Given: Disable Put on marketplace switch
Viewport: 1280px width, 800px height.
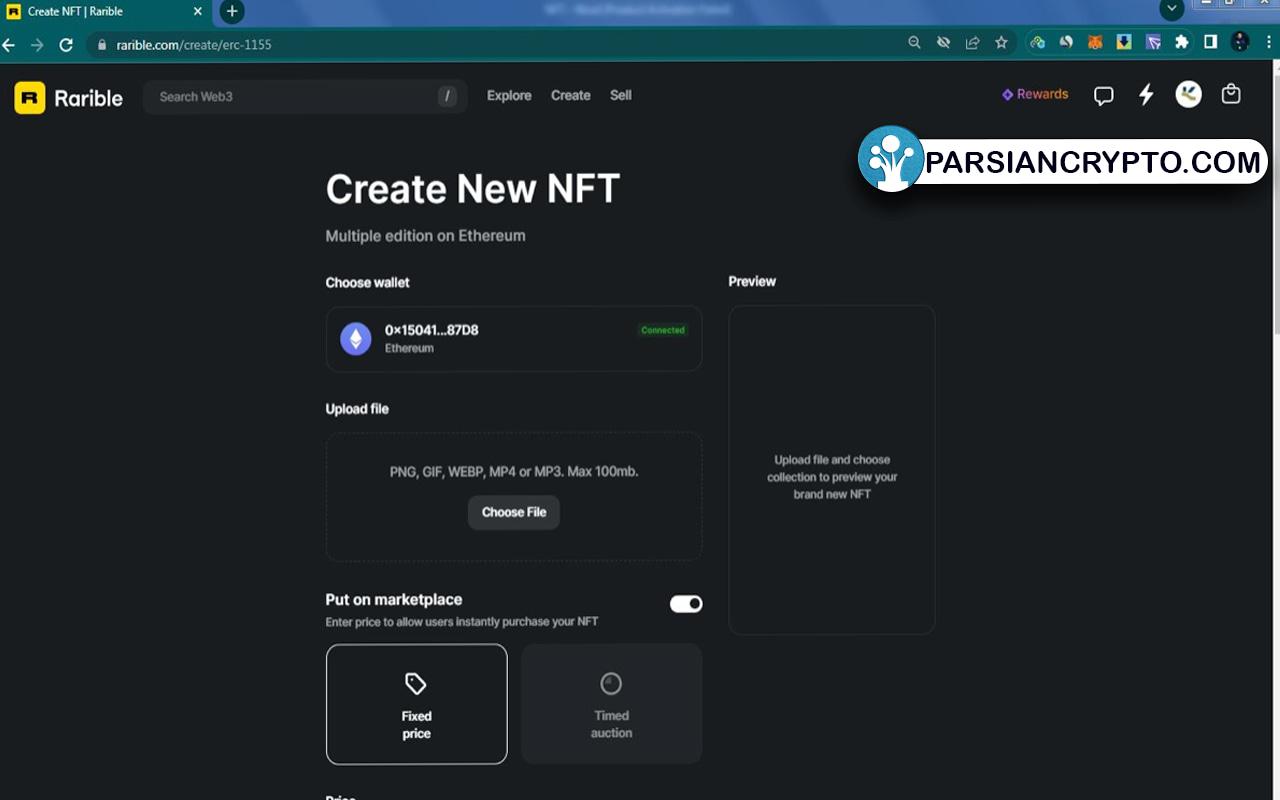Looking at the screenshot, I should pyautogui.click(x=686, y=604).
